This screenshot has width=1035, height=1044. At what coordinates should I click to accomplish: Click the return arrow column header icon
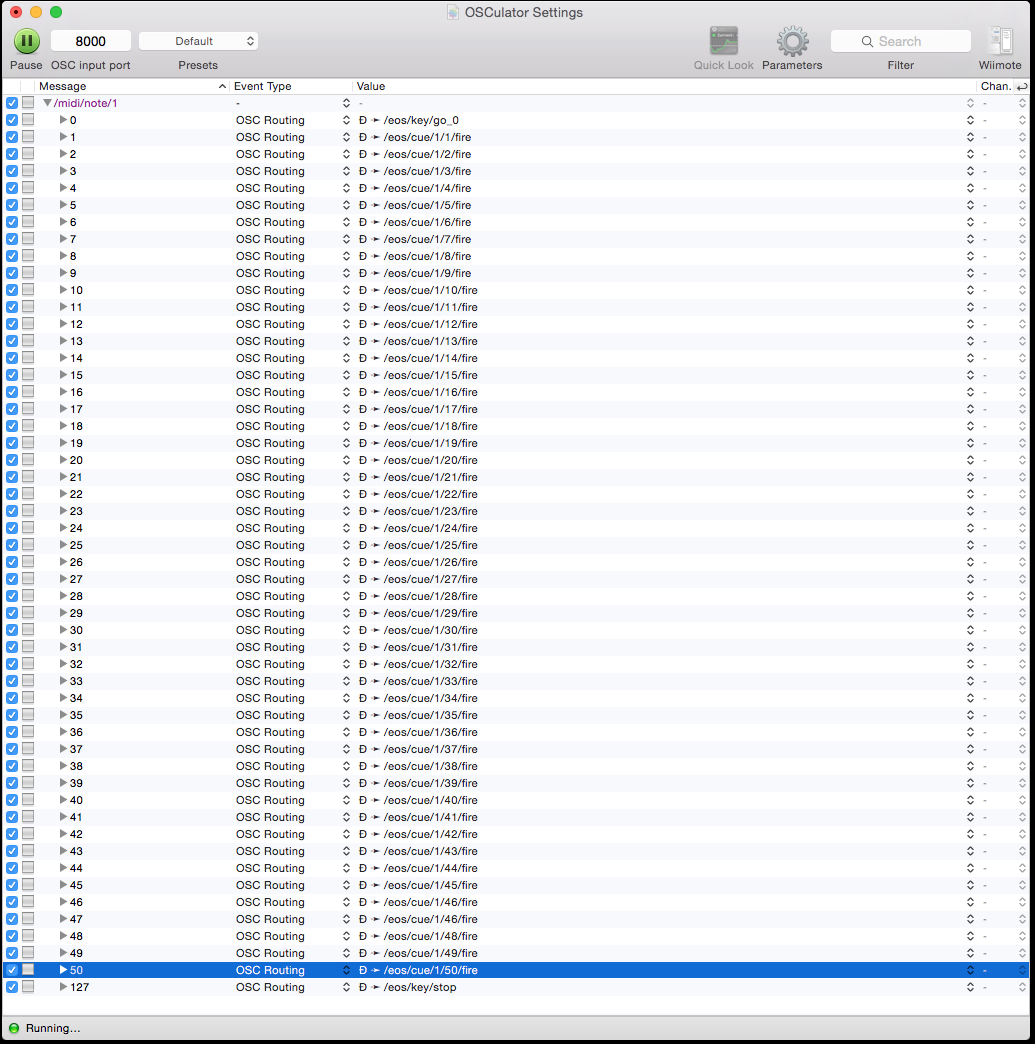click(x=1022, y=87)
